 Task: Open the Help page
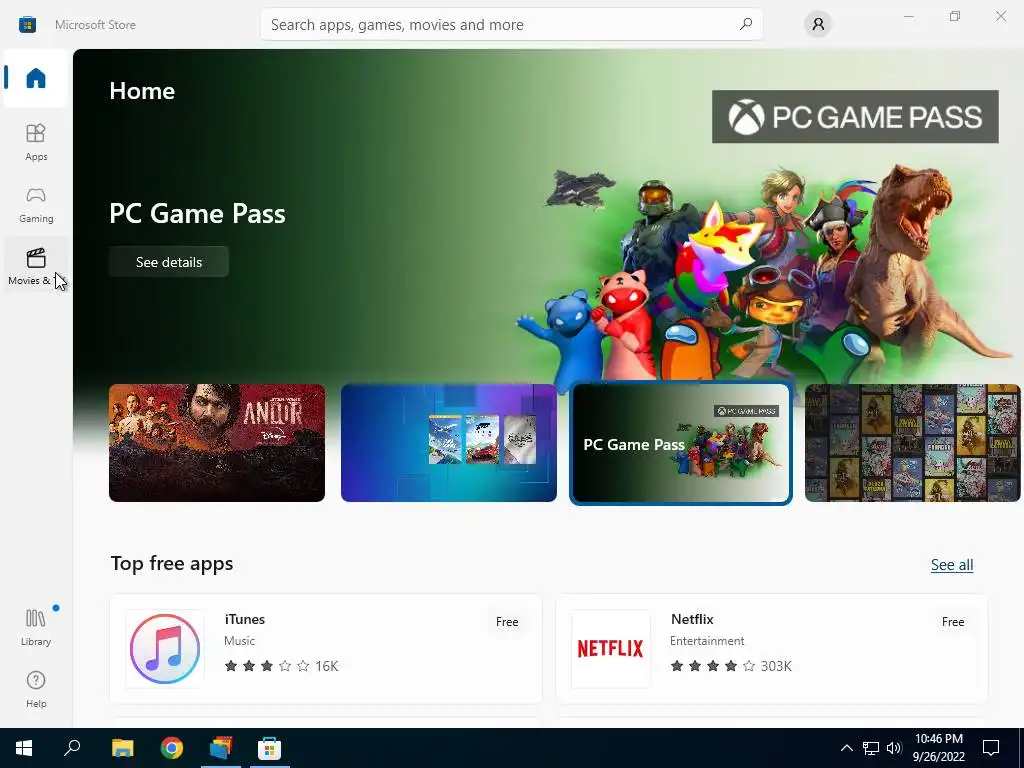point(36,689)
